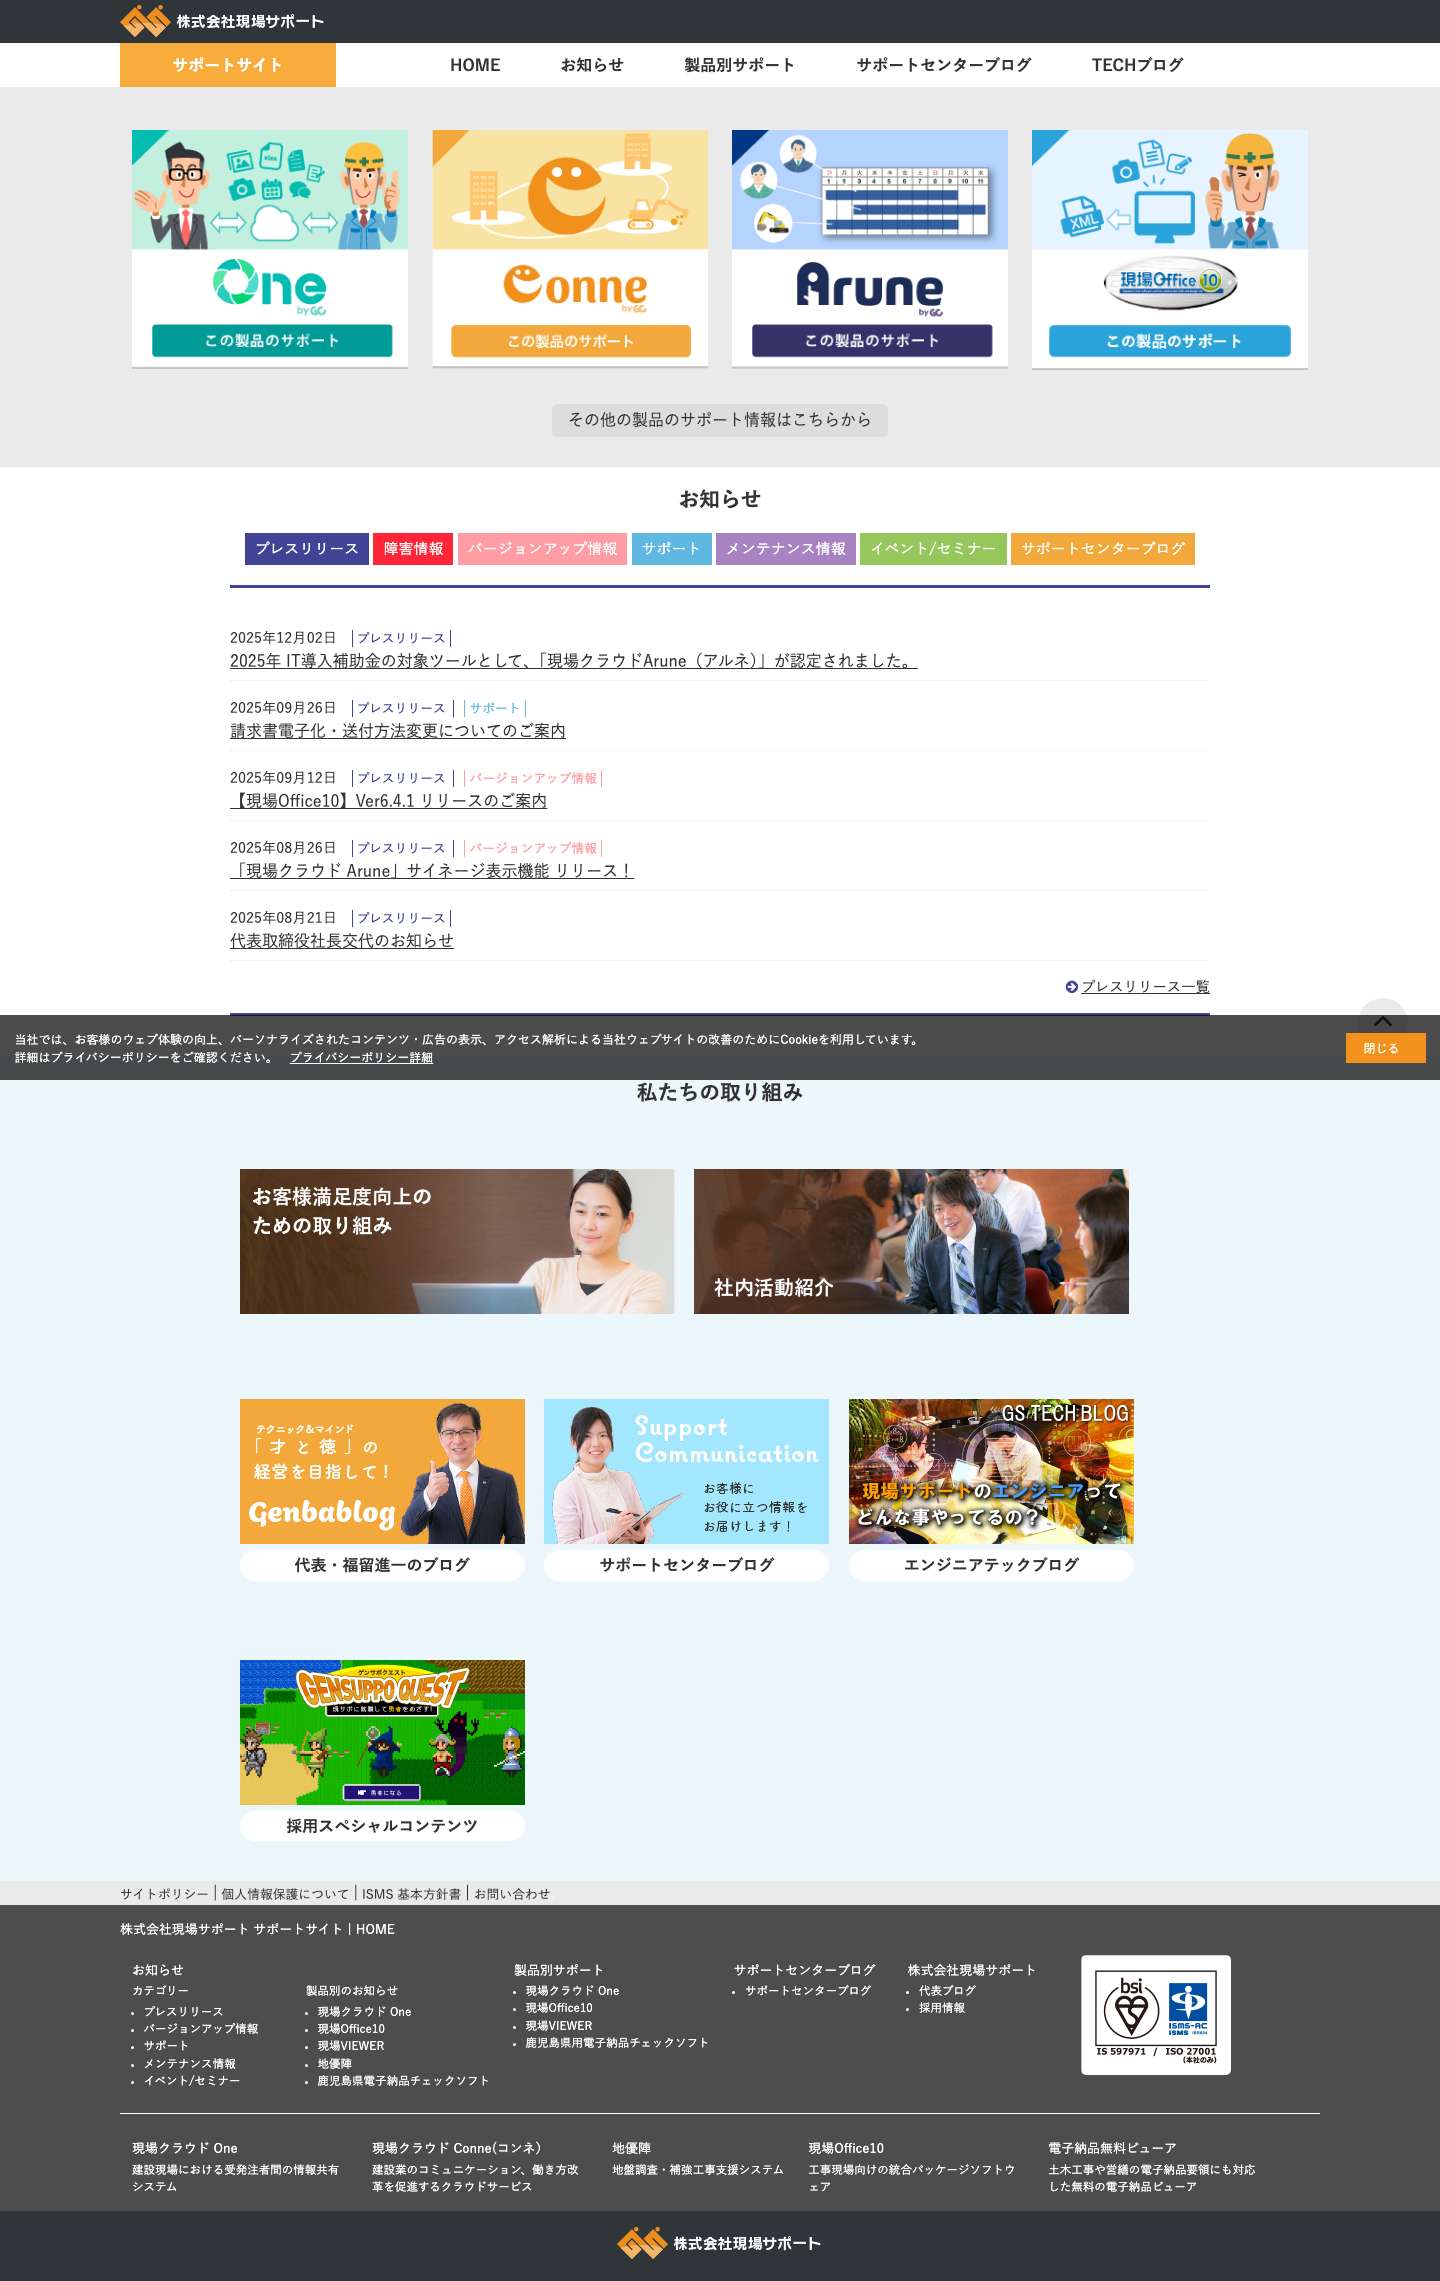Filter news by サポート tab
The width and height of the screenshot is (1440, 2281).
(672, 549)
